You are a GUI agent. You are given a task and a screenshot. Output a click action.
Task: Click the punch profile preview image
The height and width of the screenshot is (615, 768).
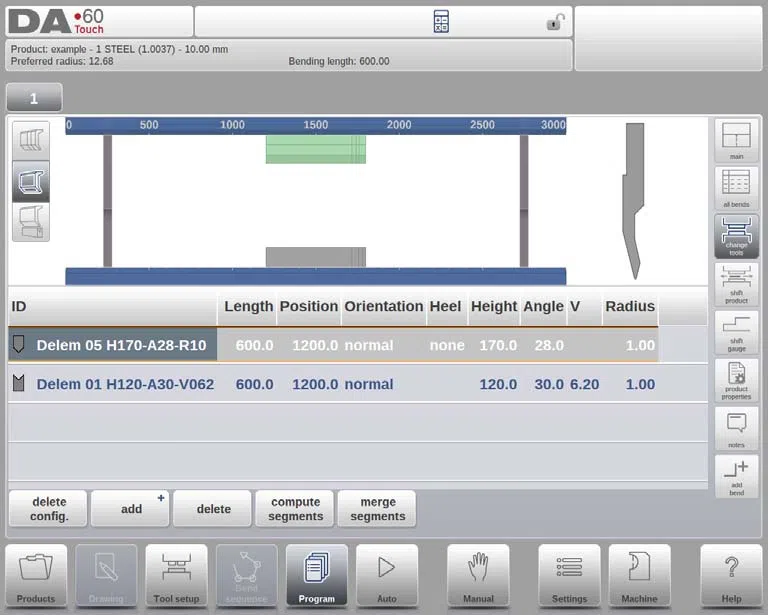click(633, 201)
